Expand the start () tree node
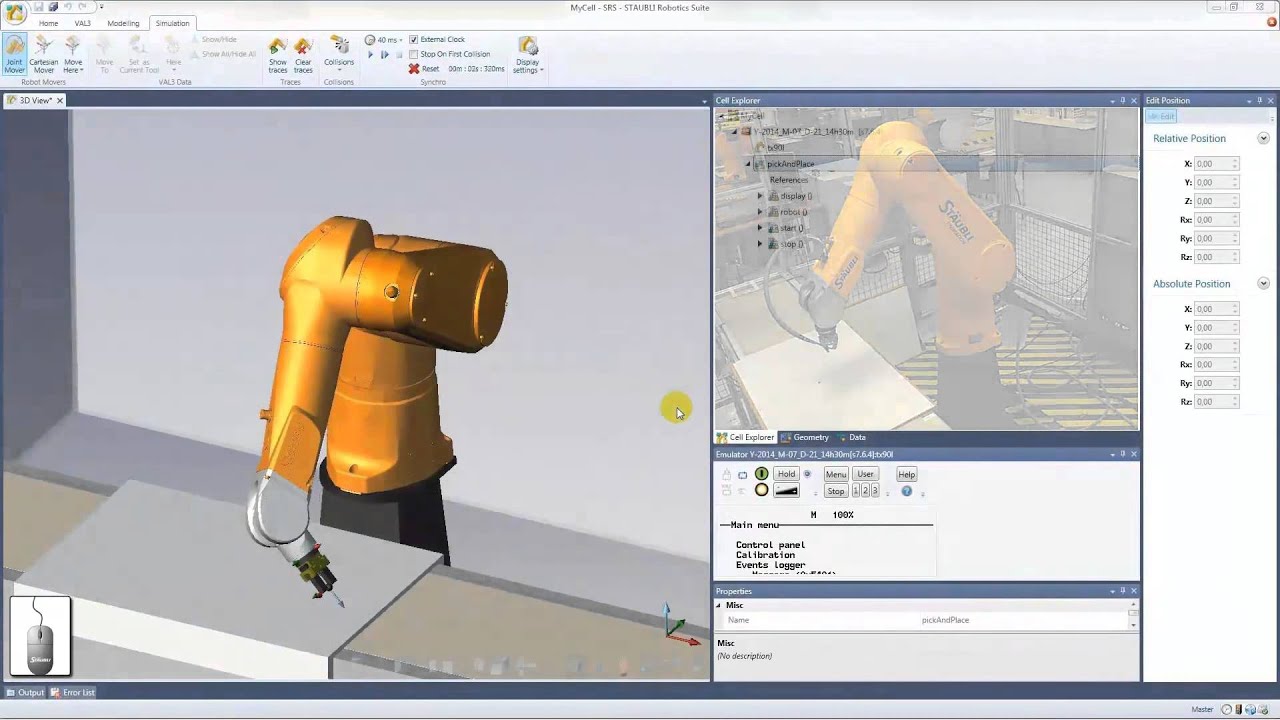 click(x=760, y=228)
